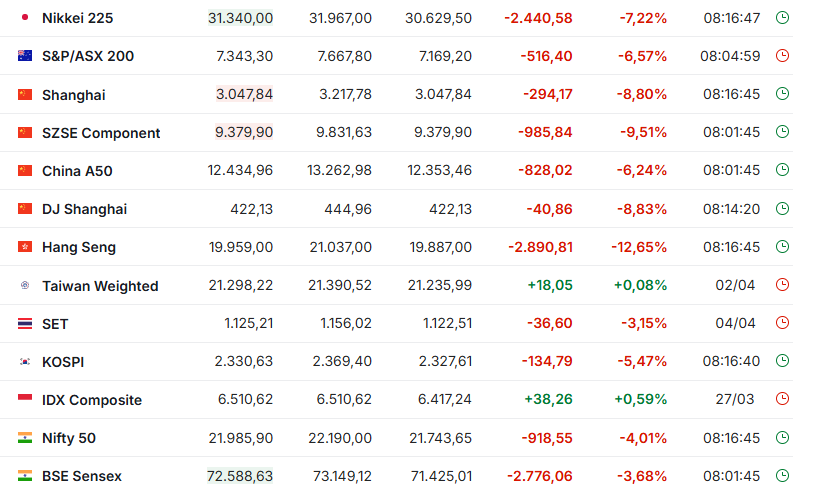818x486 pixels.
Task: Go to SZSE Component index details
Action: tap(101, 133)
